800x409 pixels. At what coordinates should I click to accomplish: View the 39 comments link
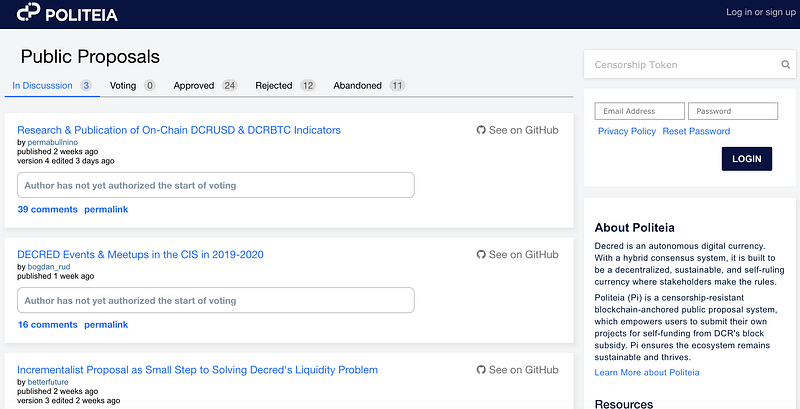pos(47,210)
